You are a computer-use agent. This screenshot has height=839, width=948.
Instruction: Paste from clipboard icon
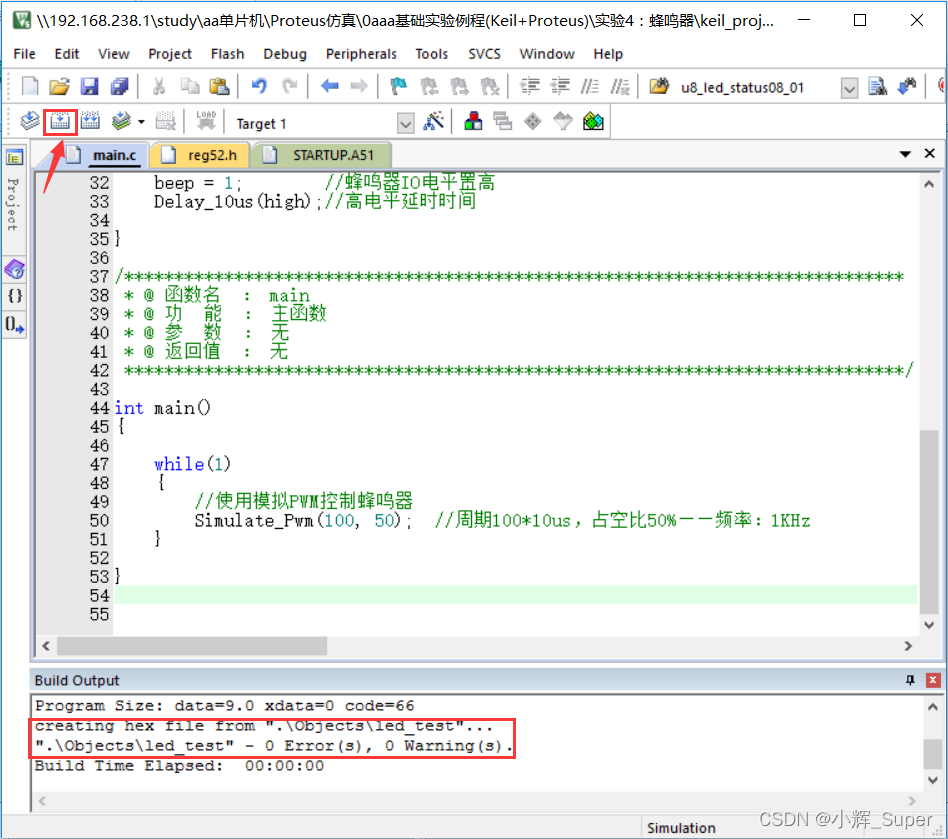[219, 86]
